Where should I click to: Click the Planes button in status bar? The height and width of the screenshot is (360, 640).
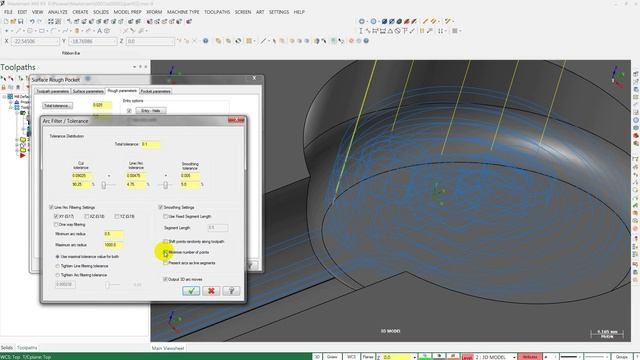368,357
